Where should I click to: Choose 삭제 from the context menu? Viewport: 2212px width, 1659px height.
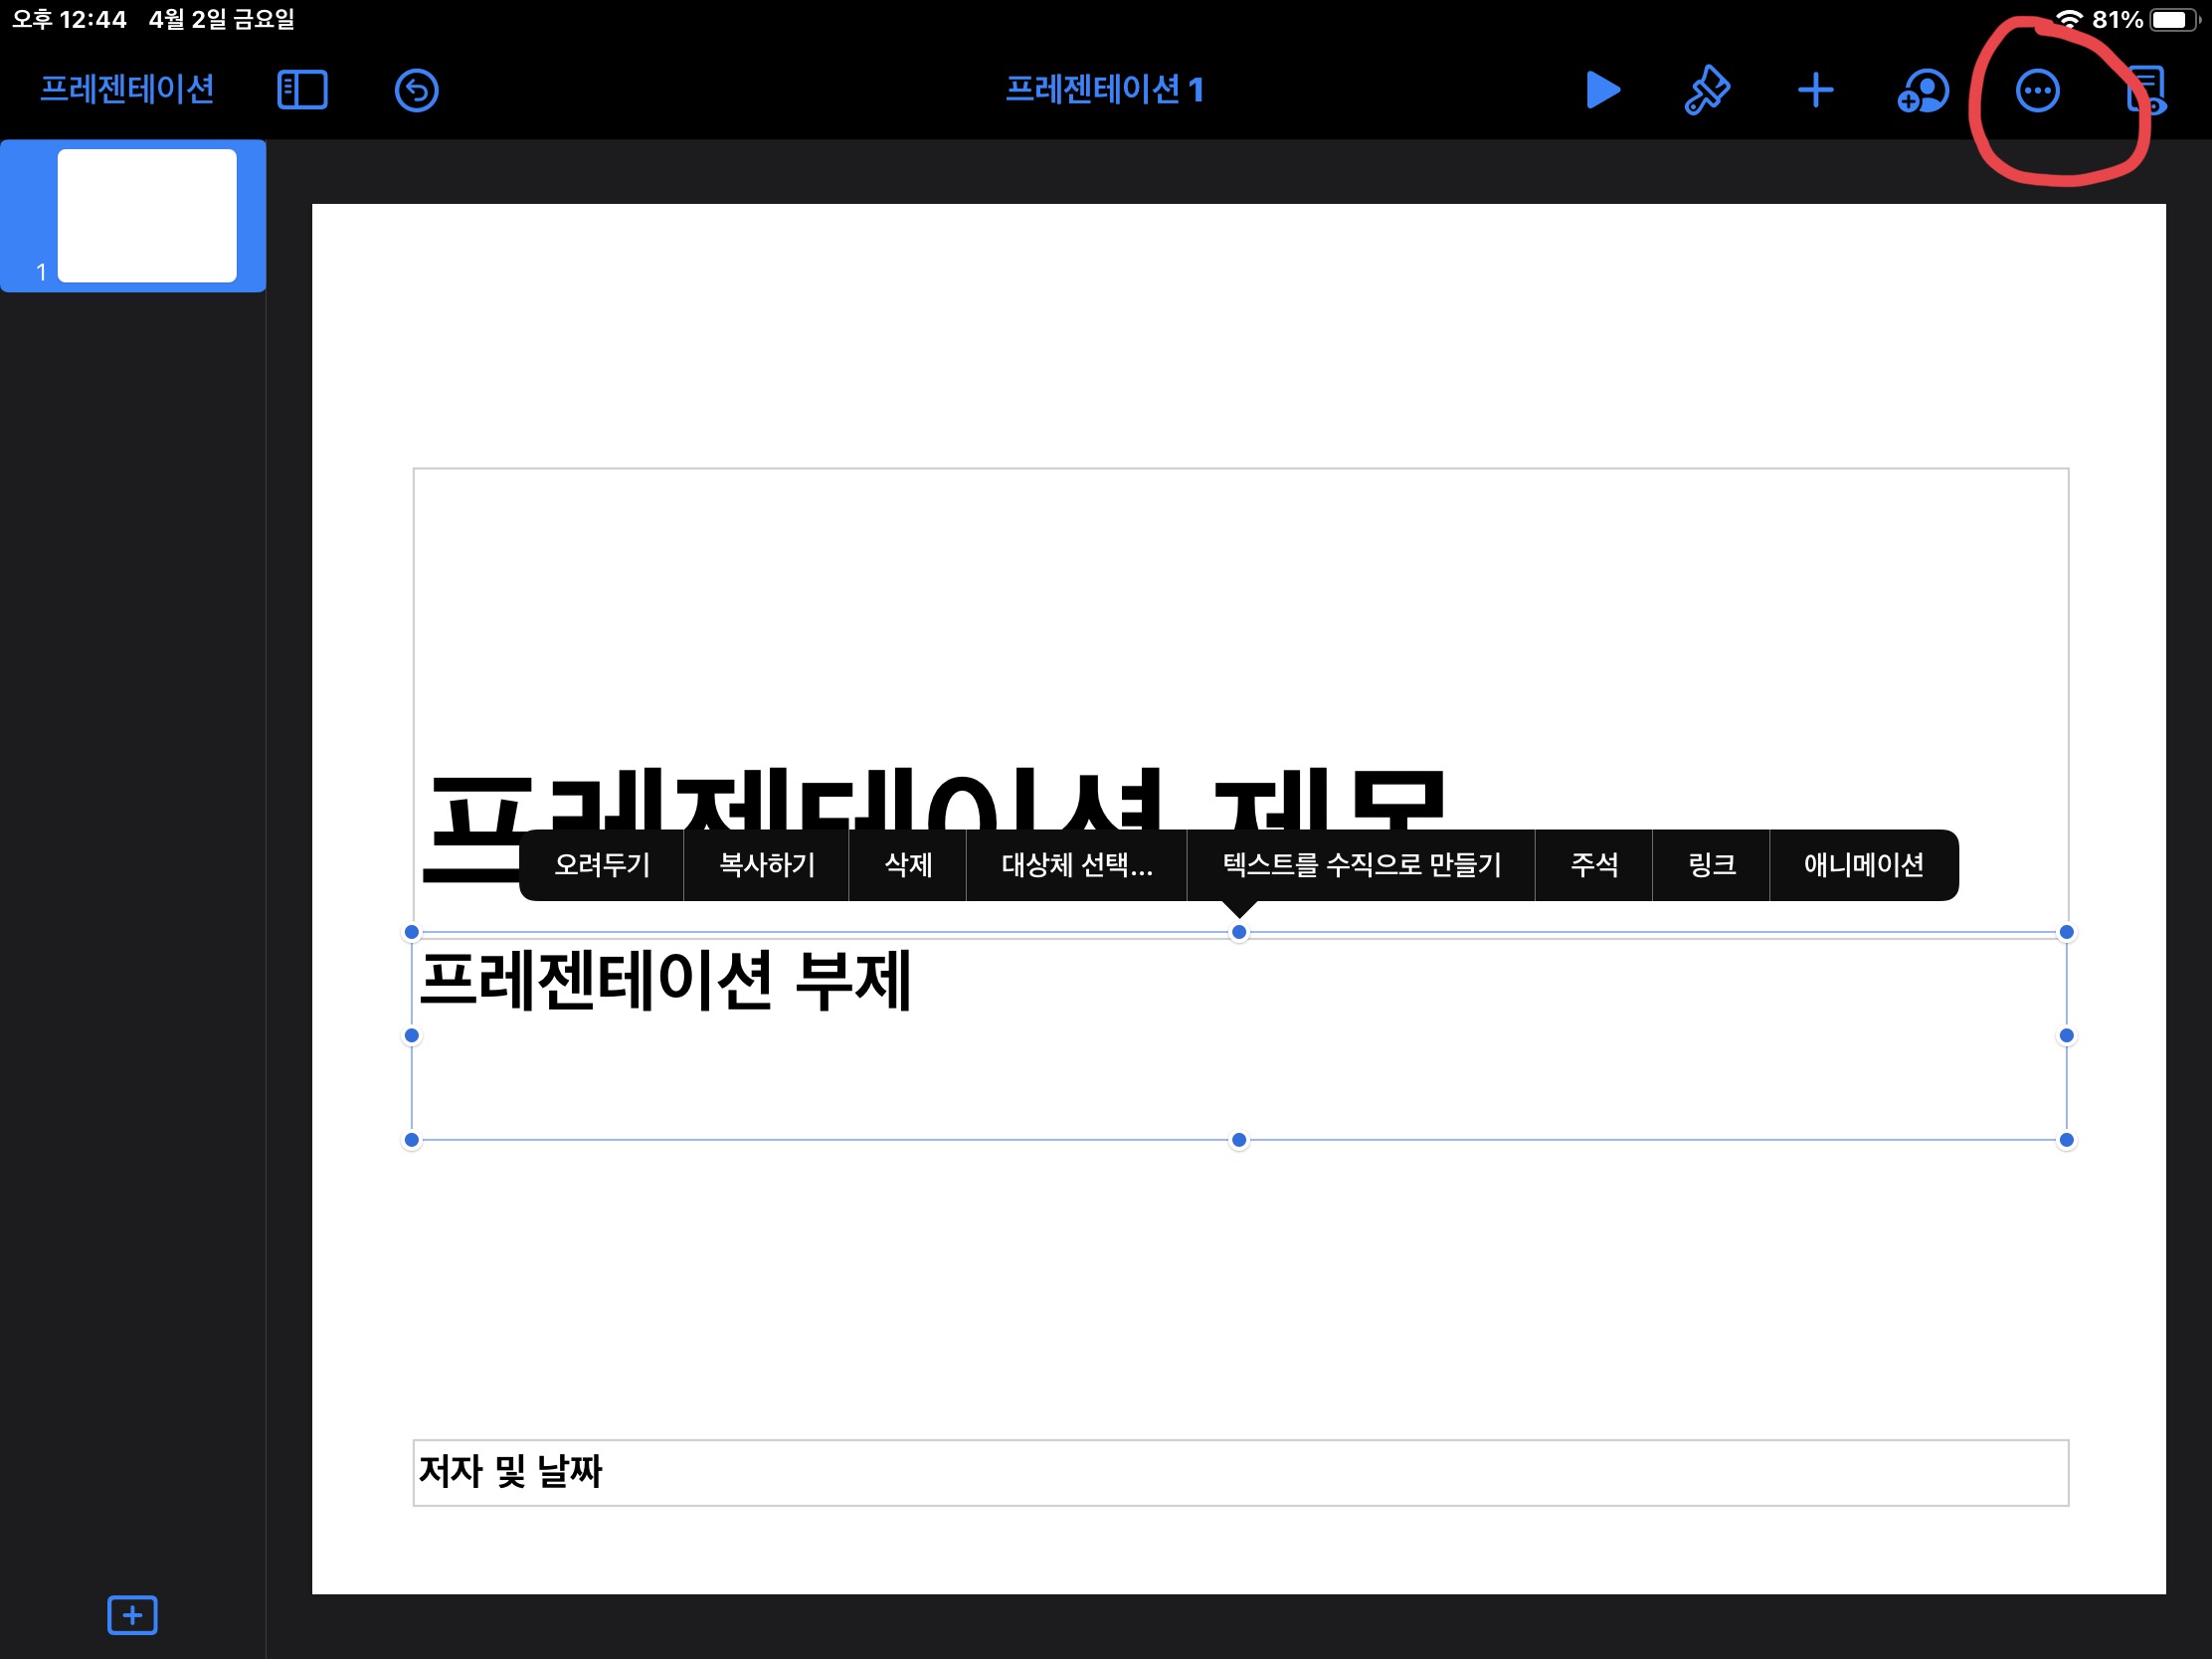point(908,865)
